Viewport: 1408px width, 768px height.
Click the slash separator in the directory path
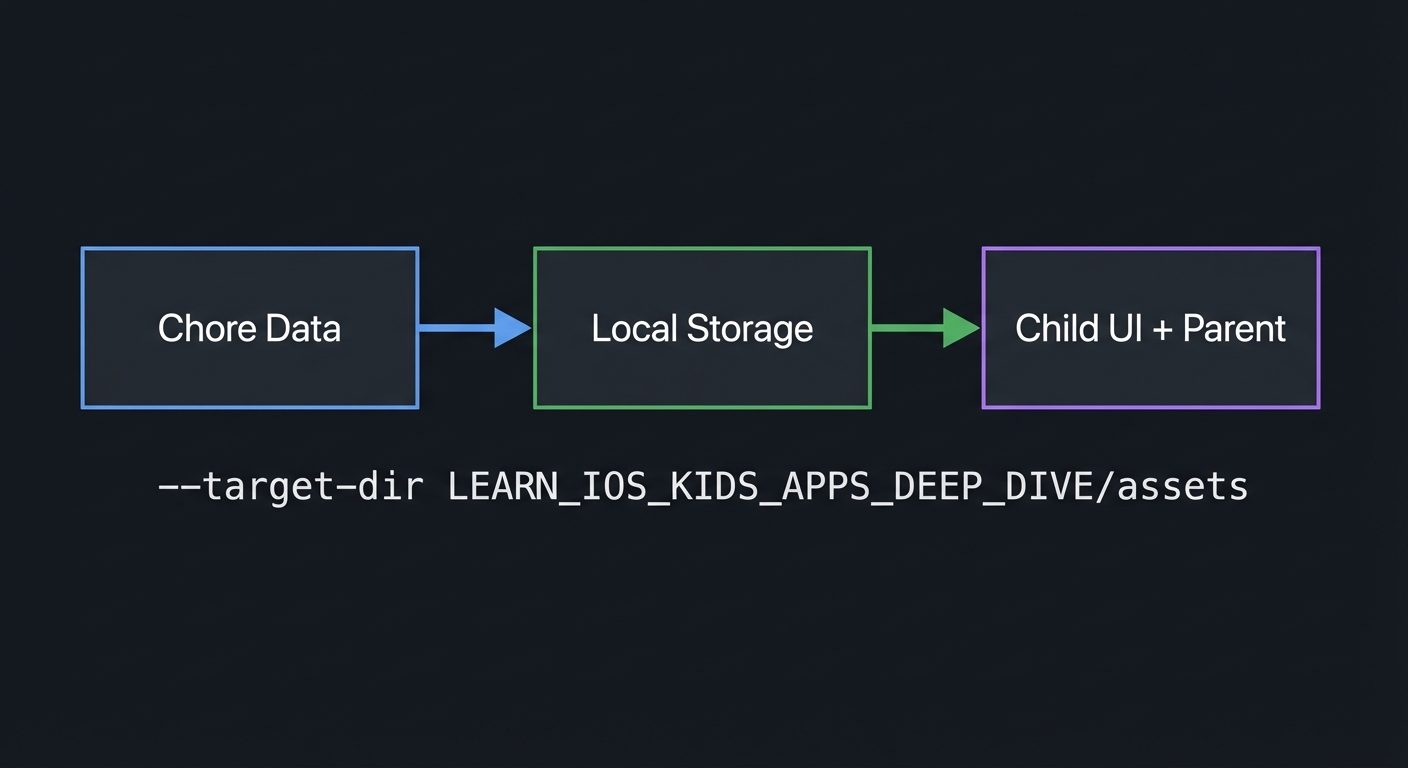(x=1105, y=486)
